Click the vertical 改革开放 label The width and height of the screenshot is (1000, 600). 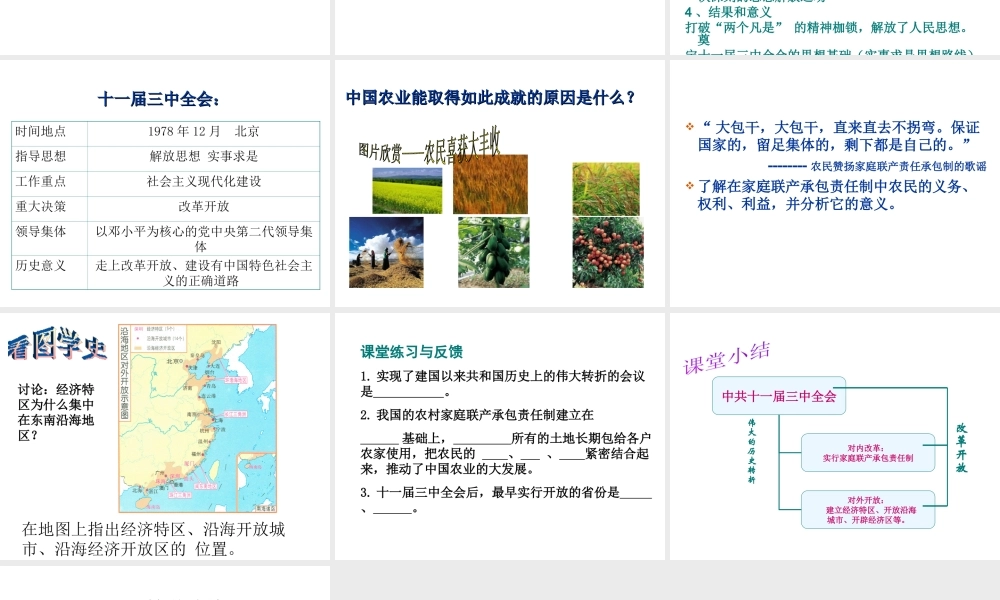point(961,448)
